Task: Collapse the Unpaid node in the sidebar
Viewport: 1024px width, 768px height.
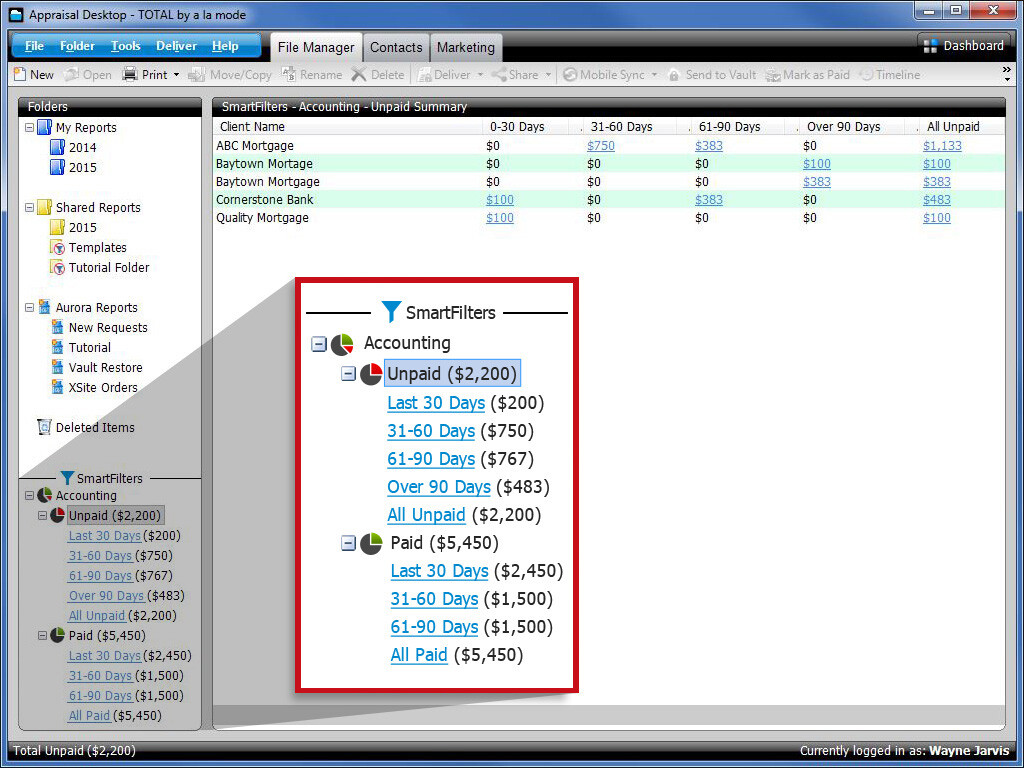Action: coord(42,515)
